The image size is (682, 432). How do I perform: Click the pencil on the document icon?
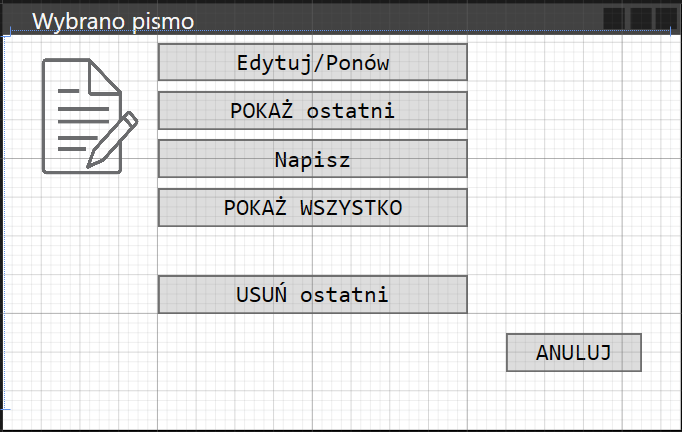pos(113,140)
